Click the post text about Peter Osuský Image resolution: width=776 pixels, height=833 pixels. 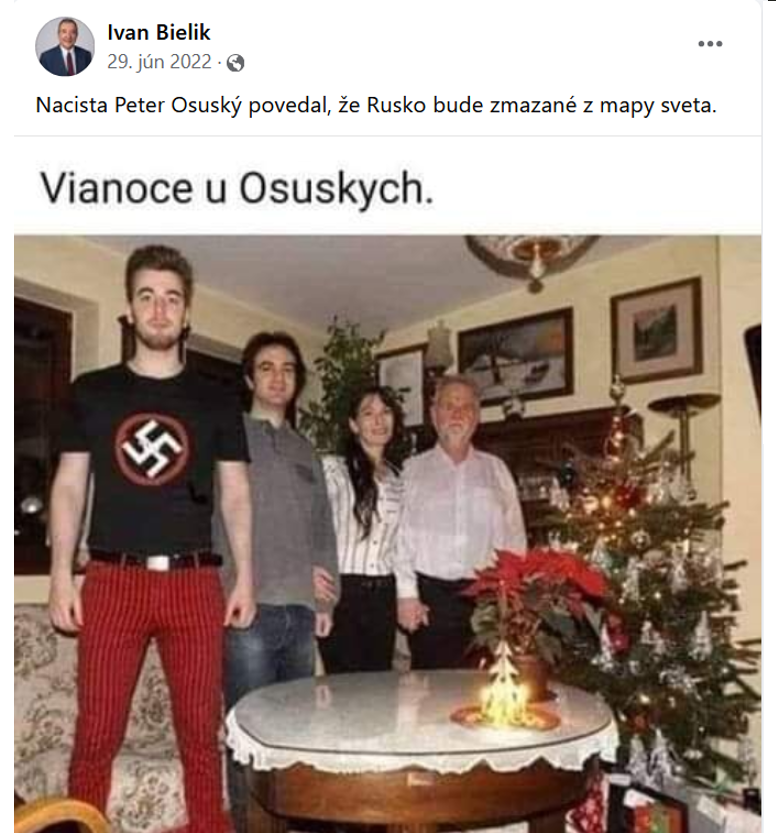click(x=376, y=105)
